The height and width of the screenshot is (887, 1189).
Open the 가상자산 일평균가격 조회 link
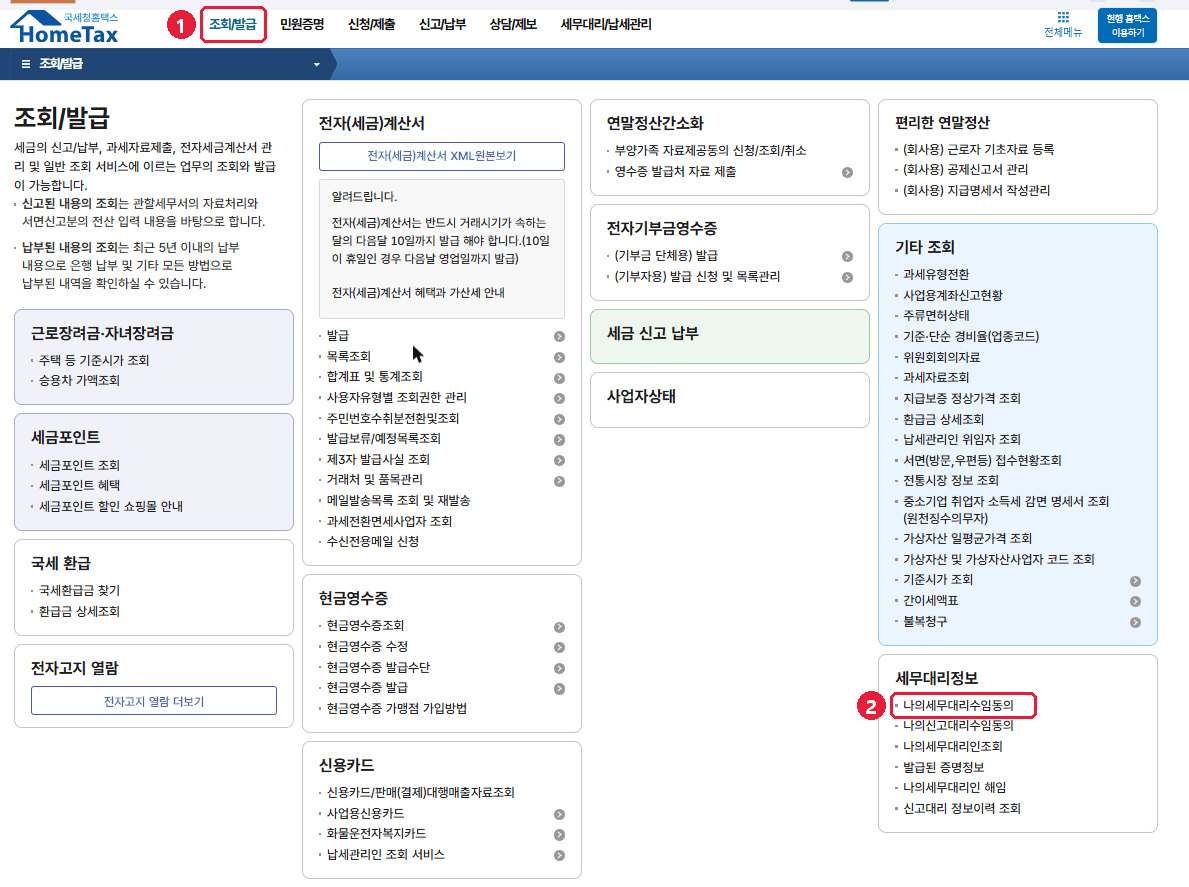click(x=968, y=538)
